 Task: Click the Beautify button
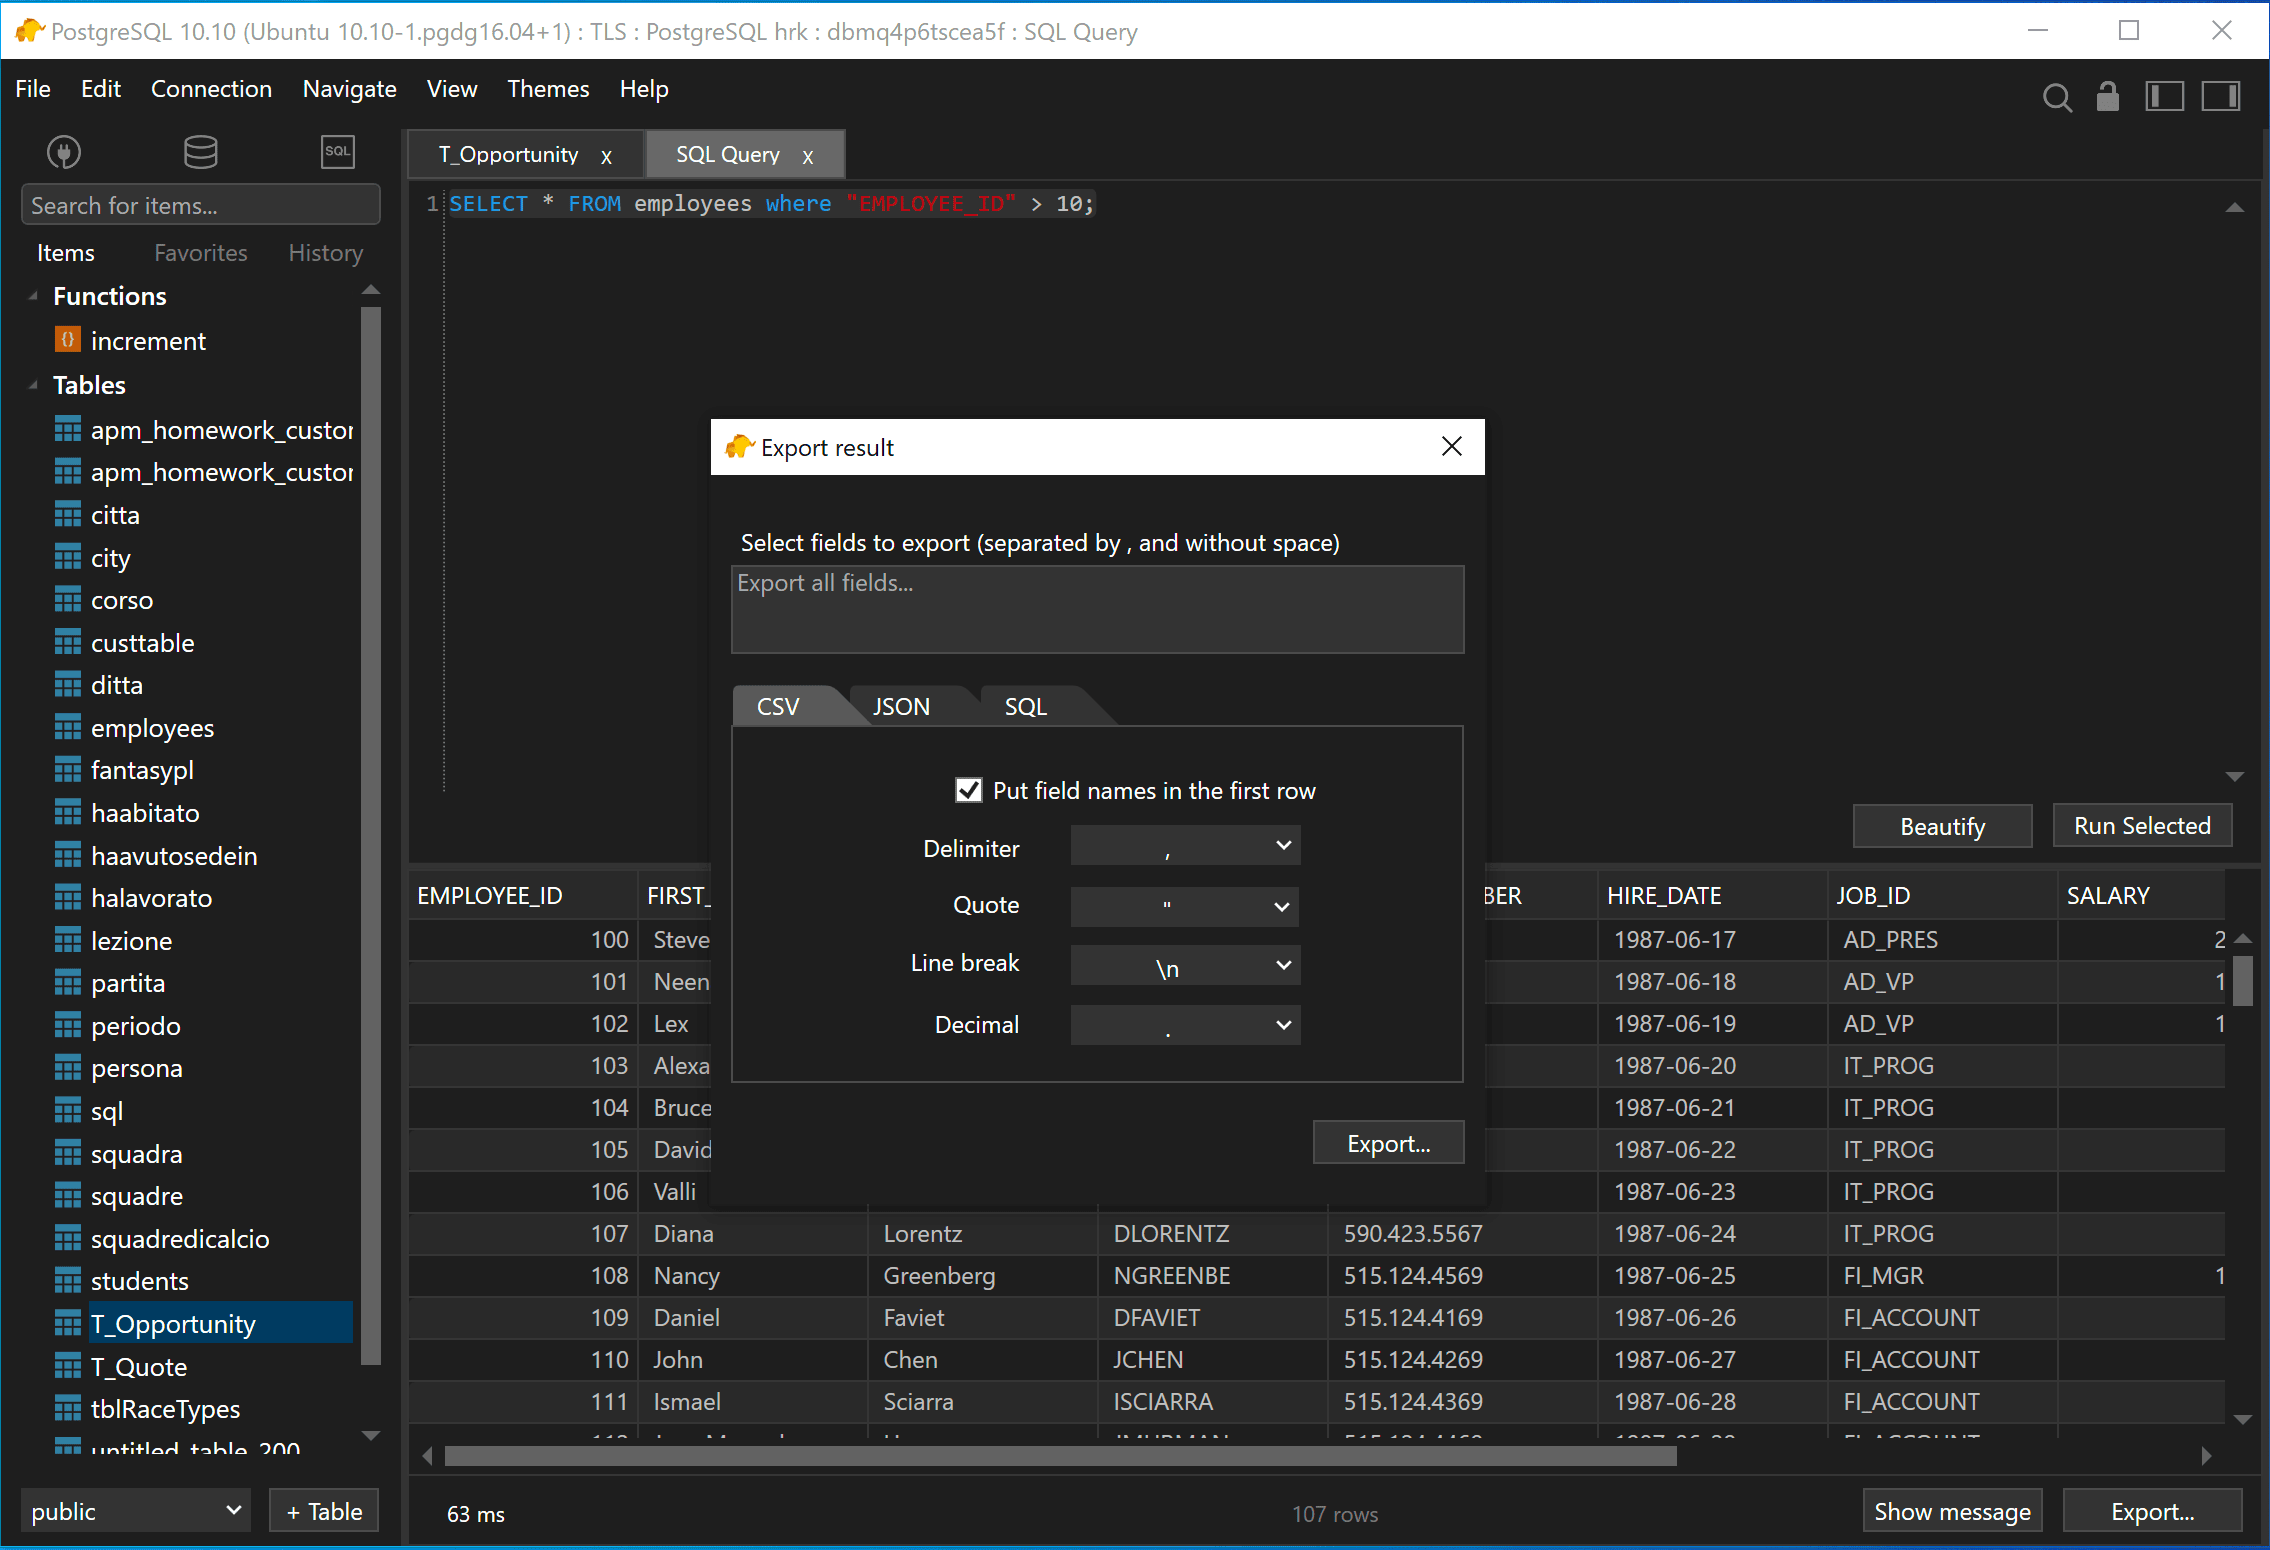pyautogui.click(x=1942, y=826)
